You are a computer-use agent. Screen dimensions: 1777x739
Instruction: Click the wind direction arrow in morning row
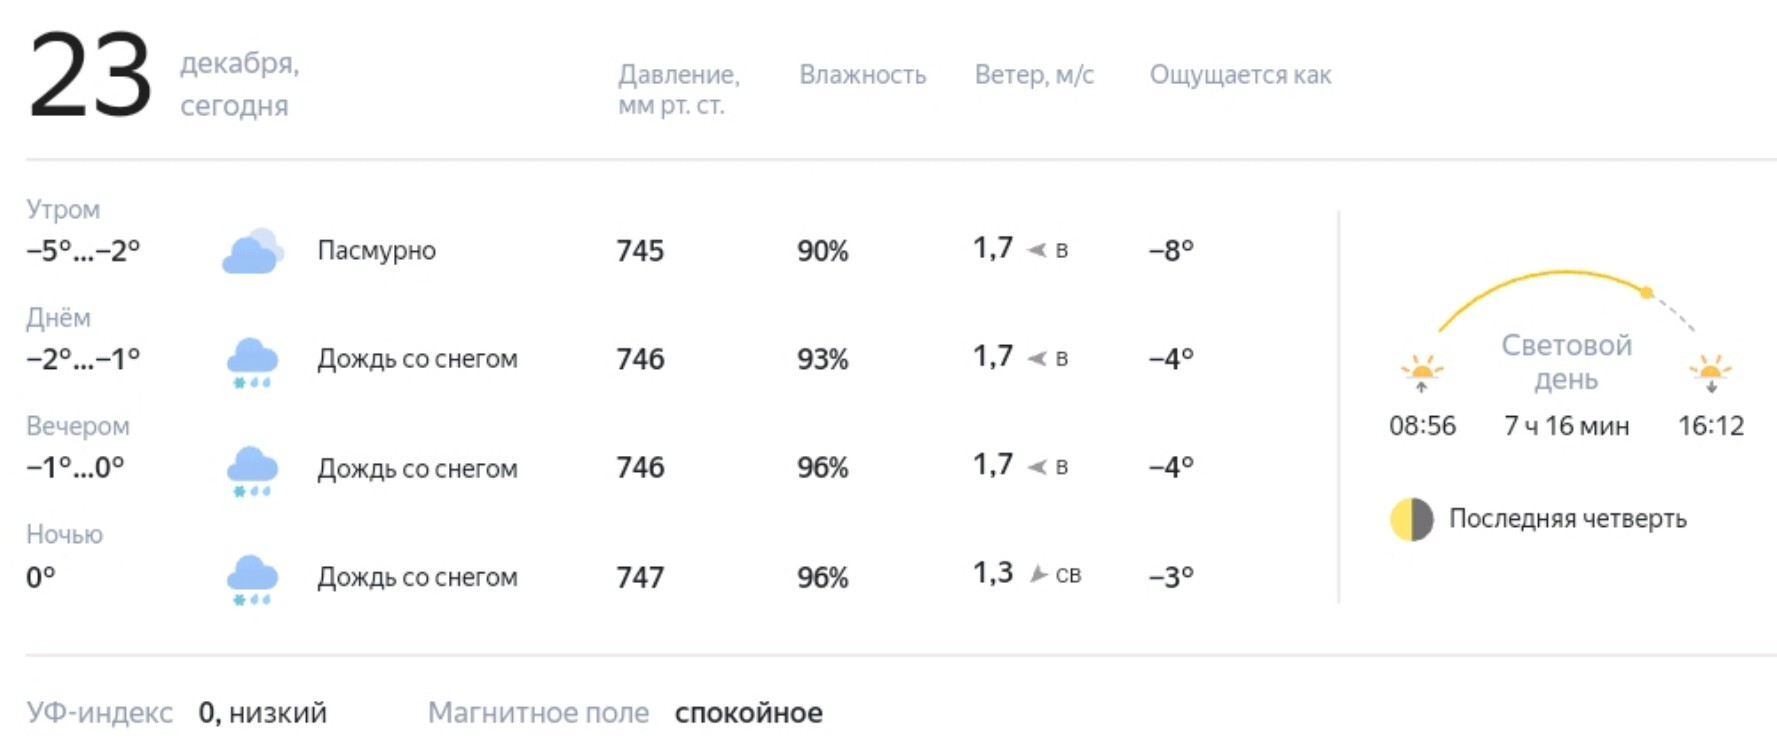[1037, 250]
